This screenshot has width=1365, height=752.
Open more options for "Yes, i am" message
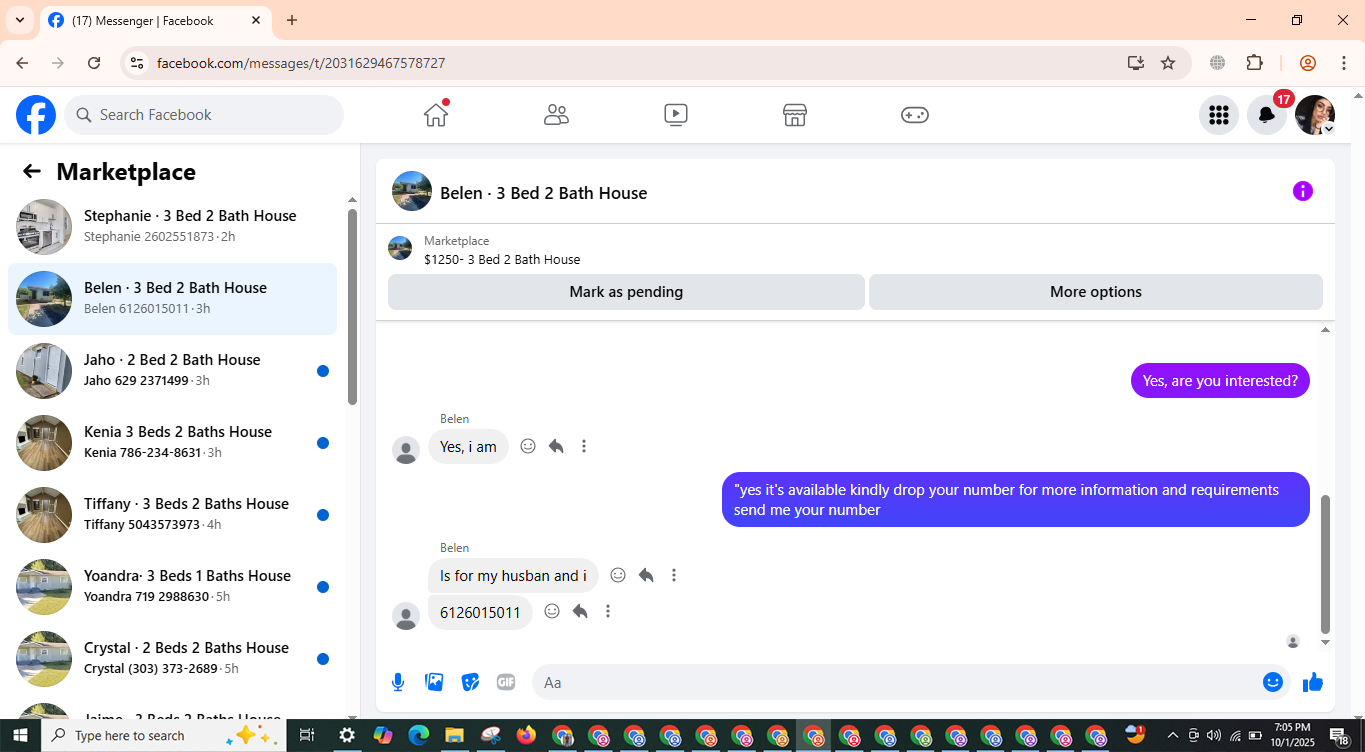(x=584, y=446)
